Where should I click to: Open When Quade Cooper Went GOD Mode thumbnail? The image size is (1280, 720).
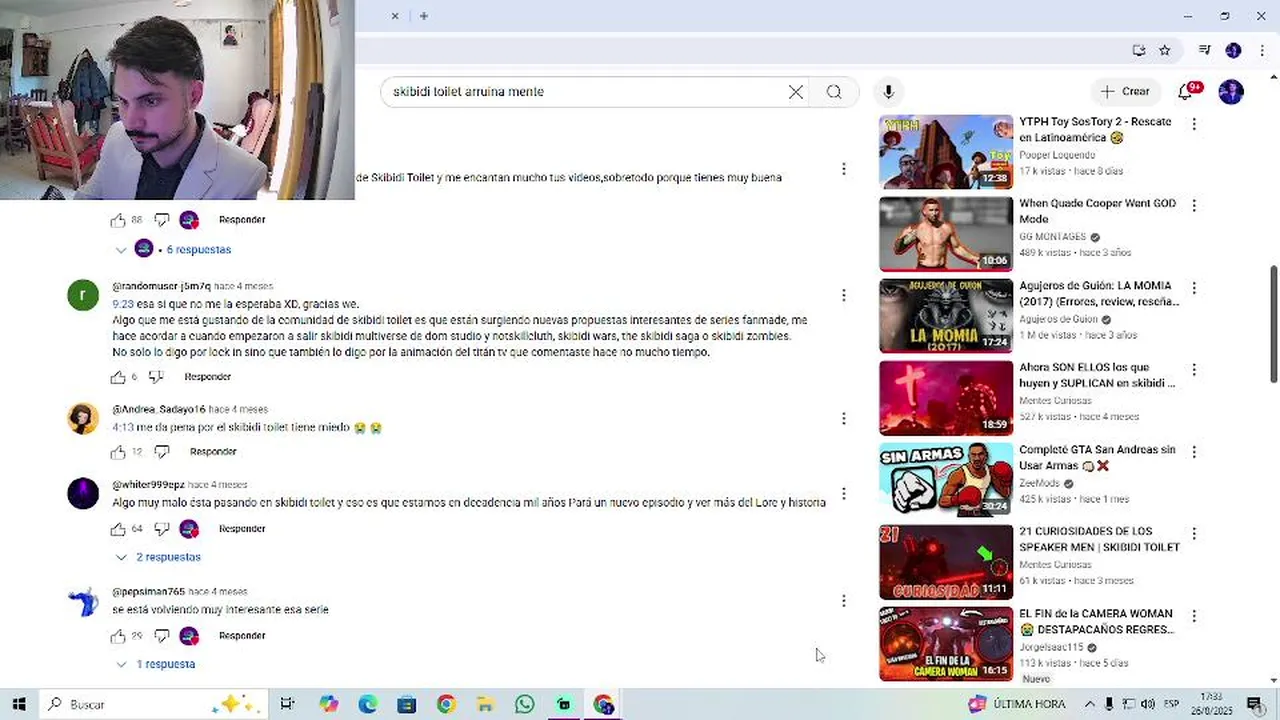(946, 234)
